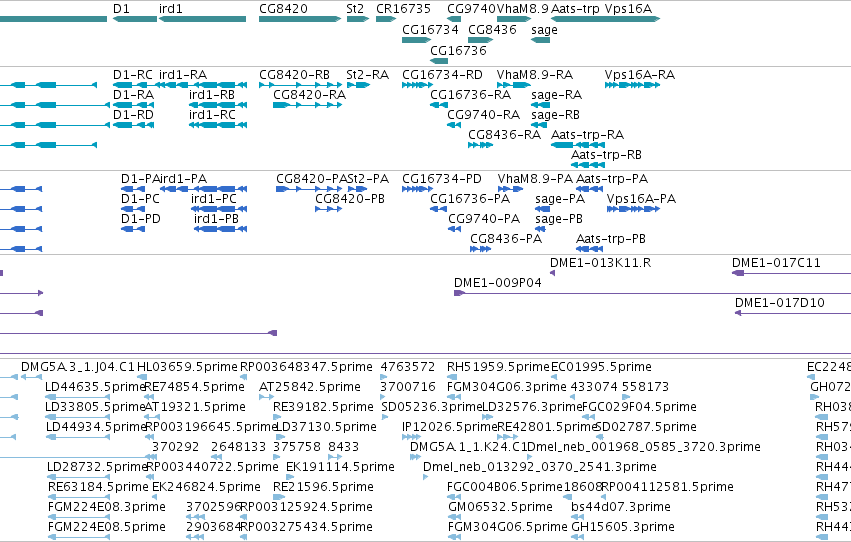This screenshot has width=851, height=542.
Task: Open the ird1-RC transcript label
Action: (212, 114)
